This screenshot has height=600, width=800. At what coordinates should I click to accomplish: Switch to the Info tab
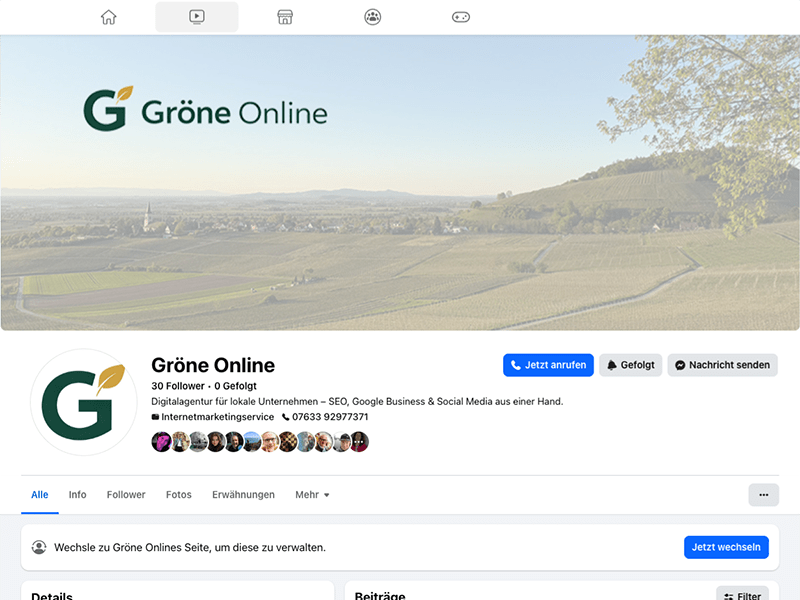tap(78, 495)
